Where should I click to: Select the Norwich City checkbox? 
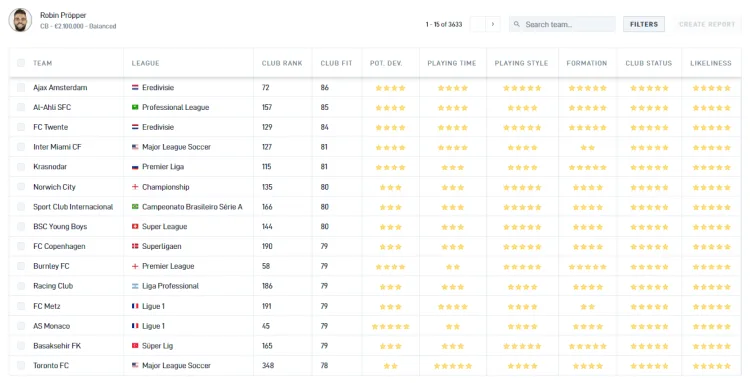tap(21, 187)
